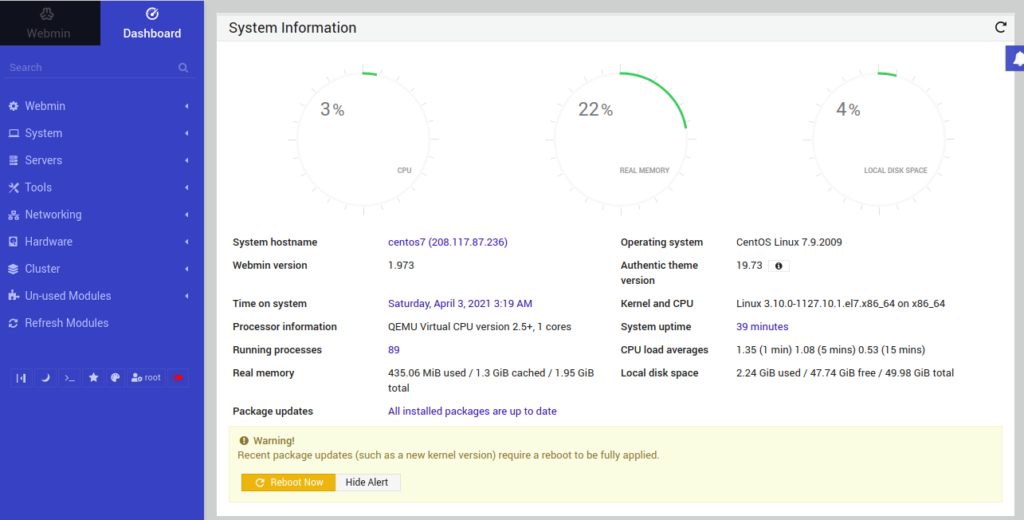The height and width of the screenshot is (520, 1024).
Task: Click the Operating system label
Action: point(662,242)
